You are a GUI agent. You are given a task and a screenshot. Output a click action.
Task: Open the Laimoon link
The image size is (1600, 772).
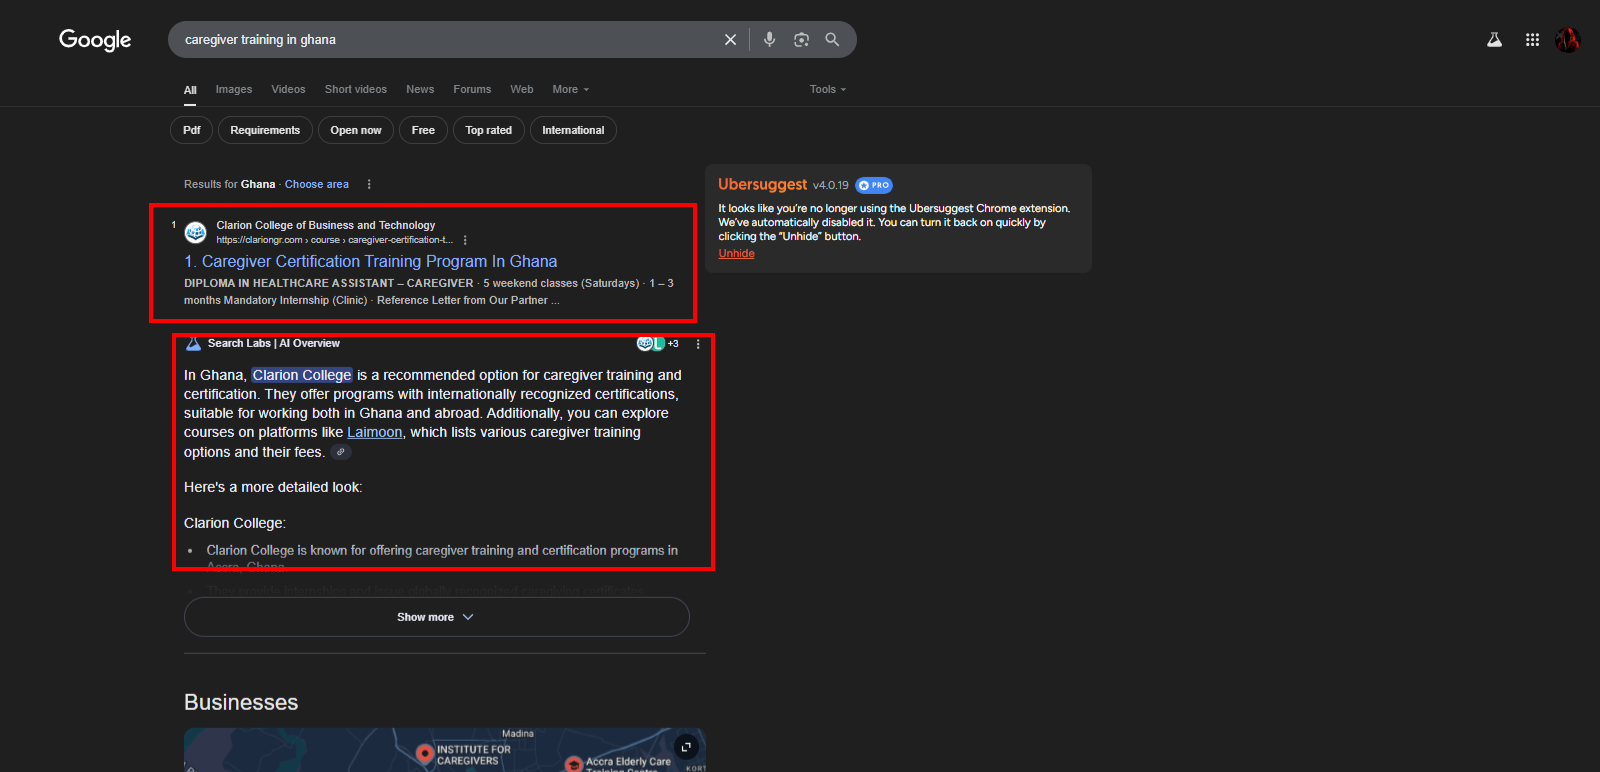coord(374,432)
